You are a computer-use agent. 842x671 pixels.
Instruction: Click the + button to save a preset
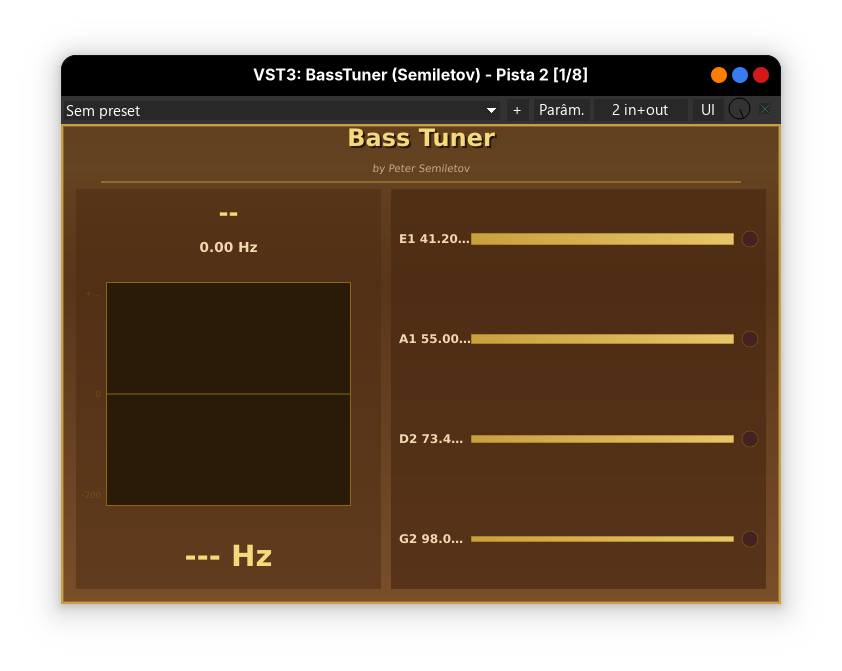point(517,110)
